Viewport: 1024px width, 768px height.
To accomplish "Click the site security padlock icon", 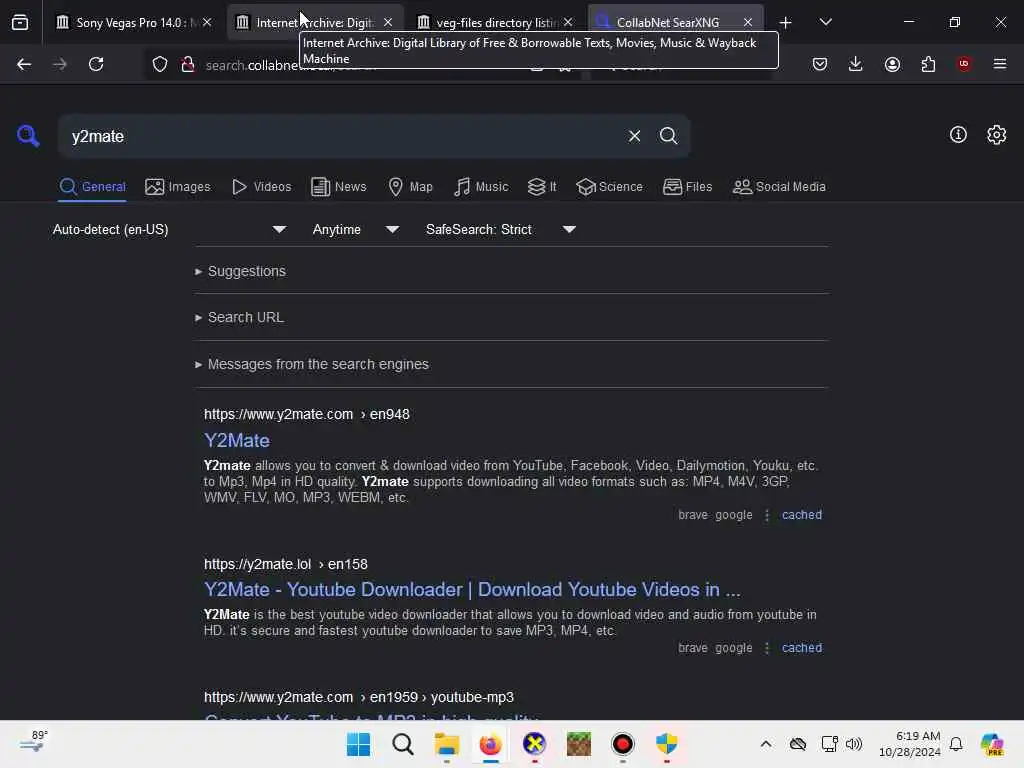I will pos(188,64).
